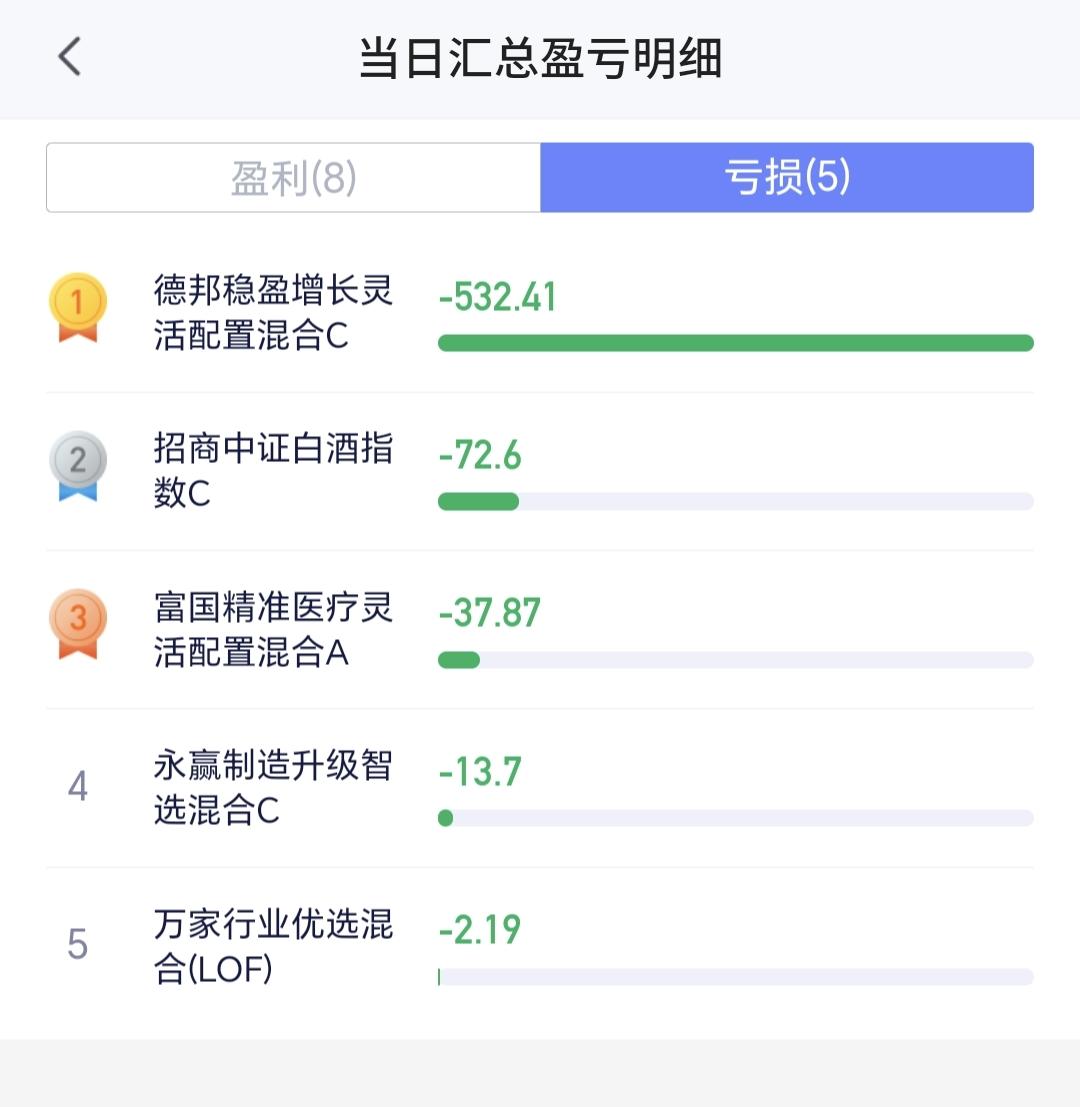Click the rank number 5 label
This screenshot has height=1107, width=1080.
(78, 944)
